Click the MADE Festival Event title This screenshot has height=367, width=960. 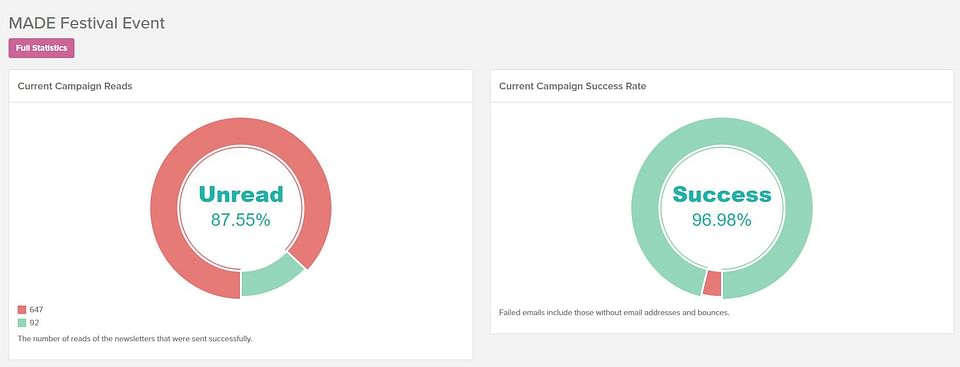tap(86, 23)
